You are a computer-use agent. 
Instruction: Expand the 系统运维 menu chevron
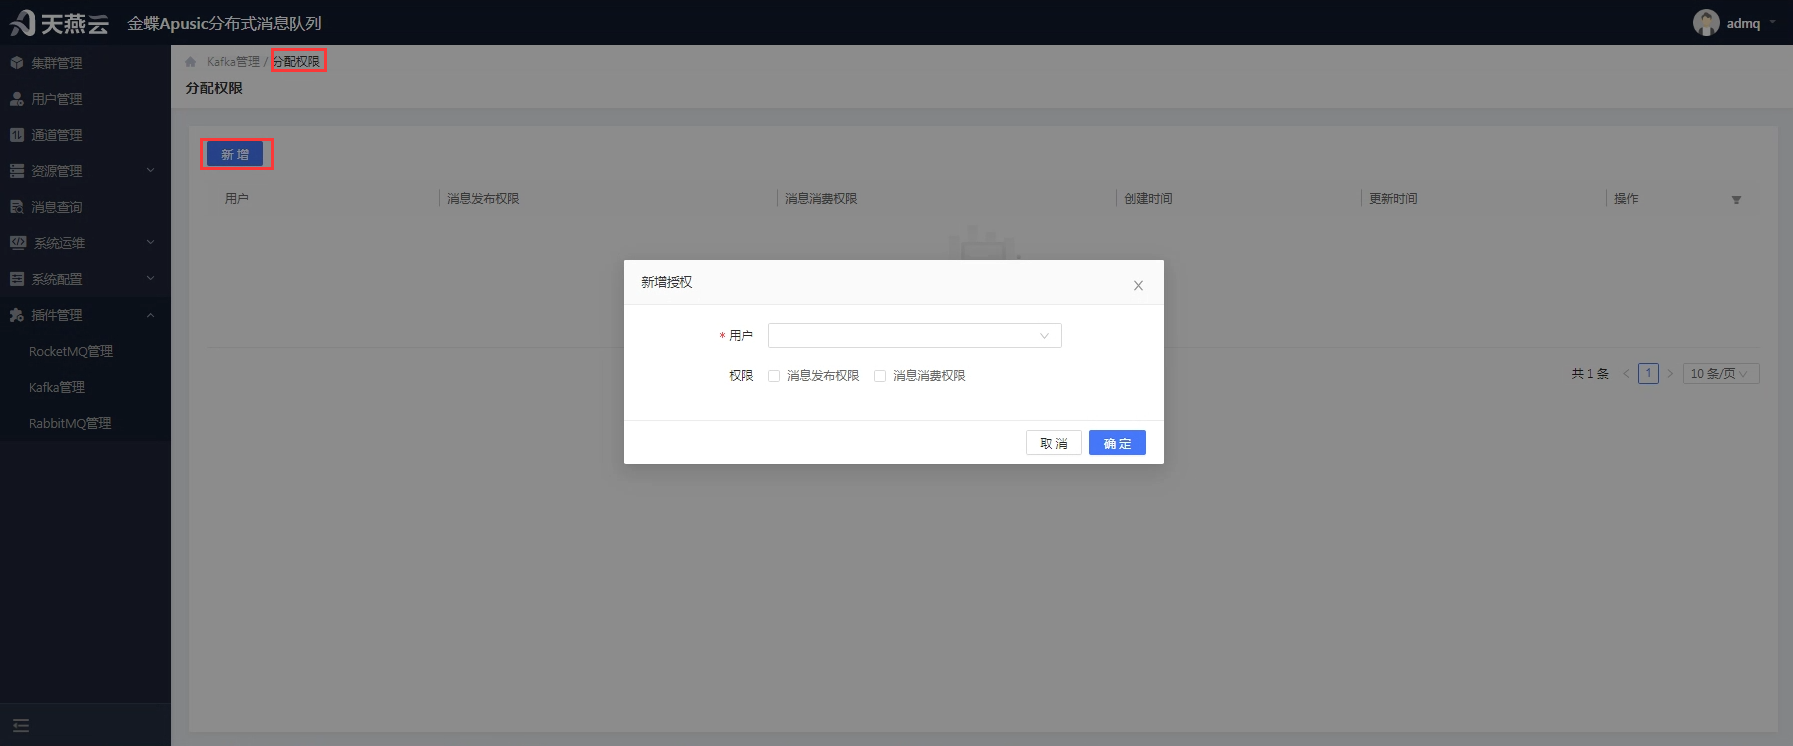point(151,243)
